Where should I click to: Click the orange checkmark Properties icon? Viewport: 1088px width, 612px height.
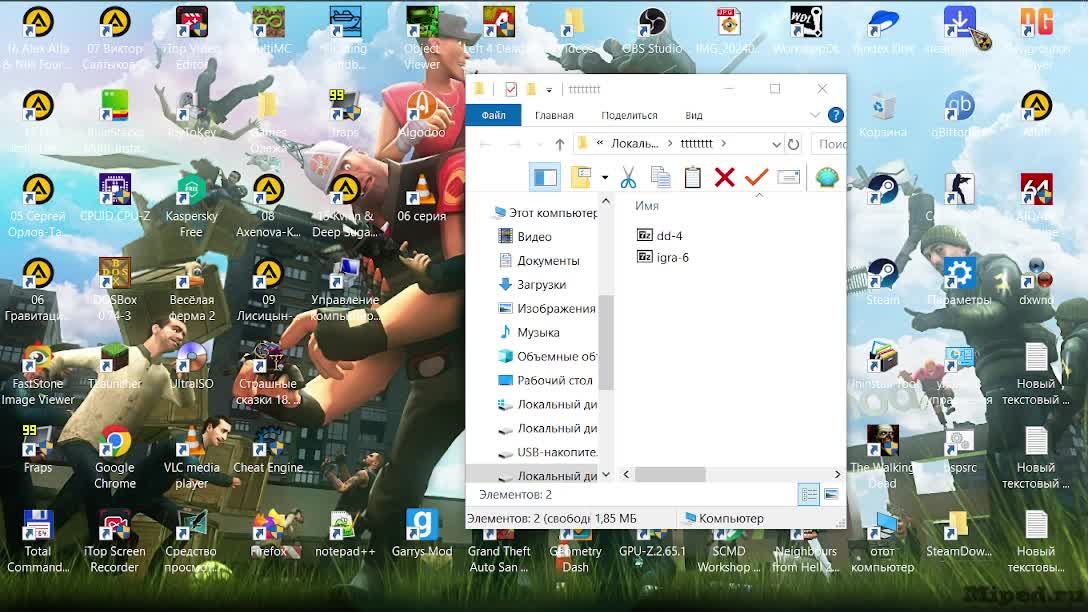tap(756, 178)
